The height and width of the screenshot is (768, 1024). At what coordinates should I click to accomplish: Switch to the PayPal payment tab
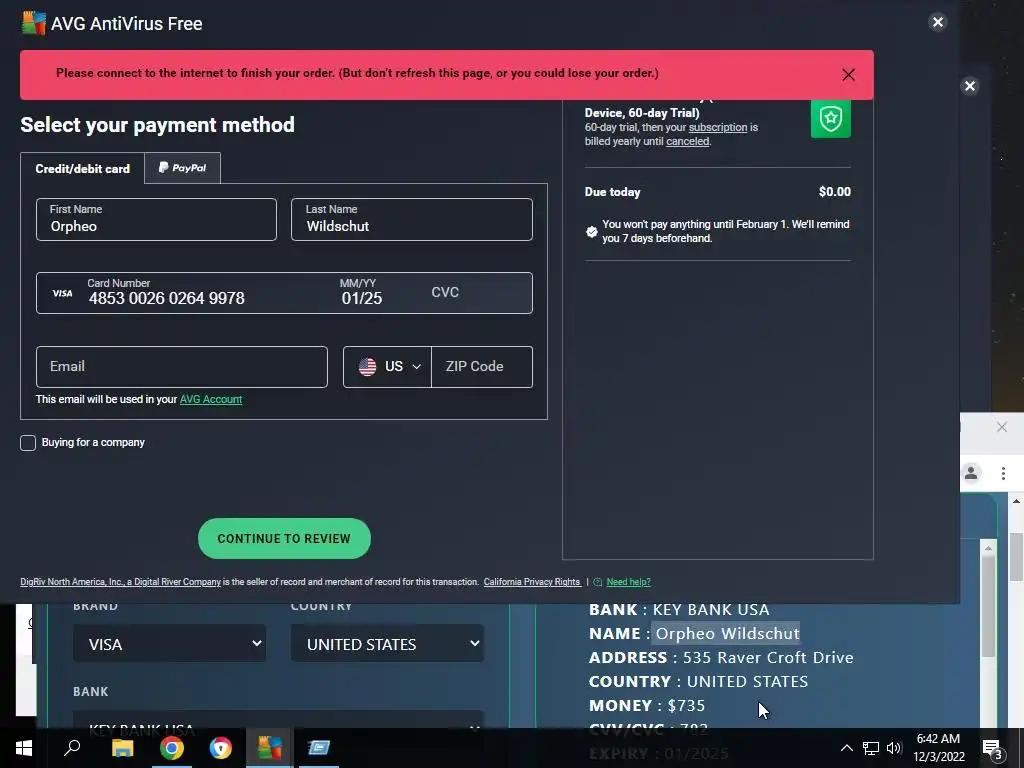182,168
